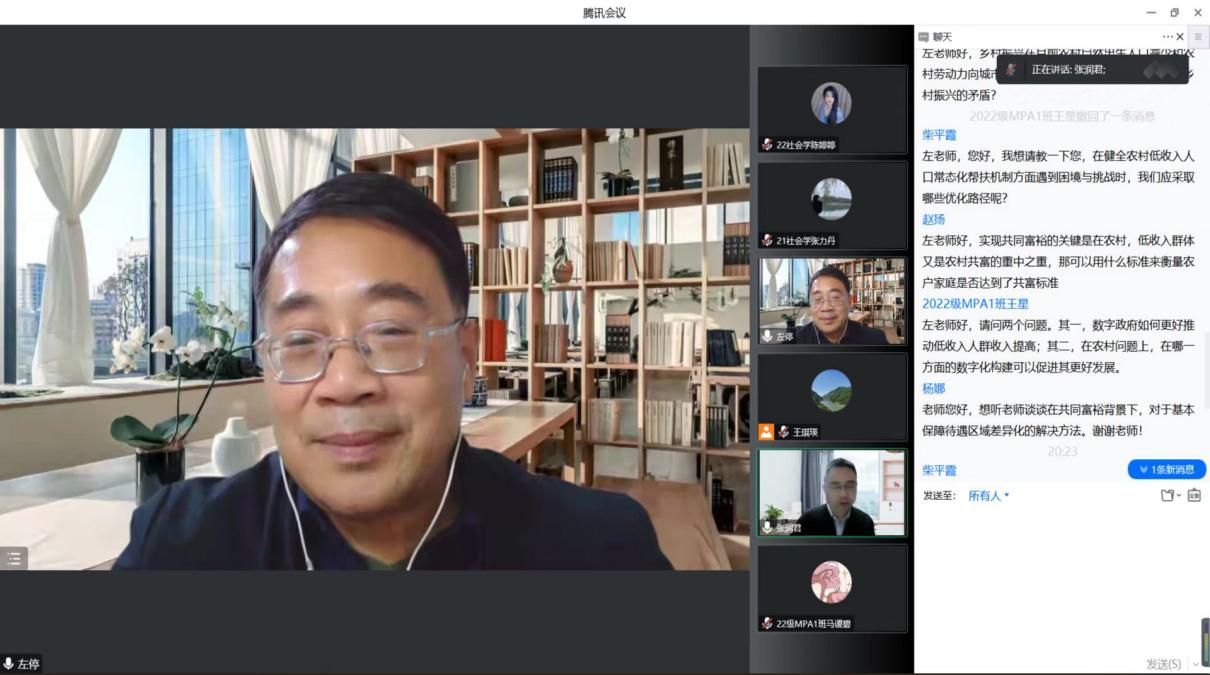This screenshot has height=675, width=1210.
Task: Click the orange host icon on 王琪瑛 tile
Action: pyautogui.click(x=766, y=432)
